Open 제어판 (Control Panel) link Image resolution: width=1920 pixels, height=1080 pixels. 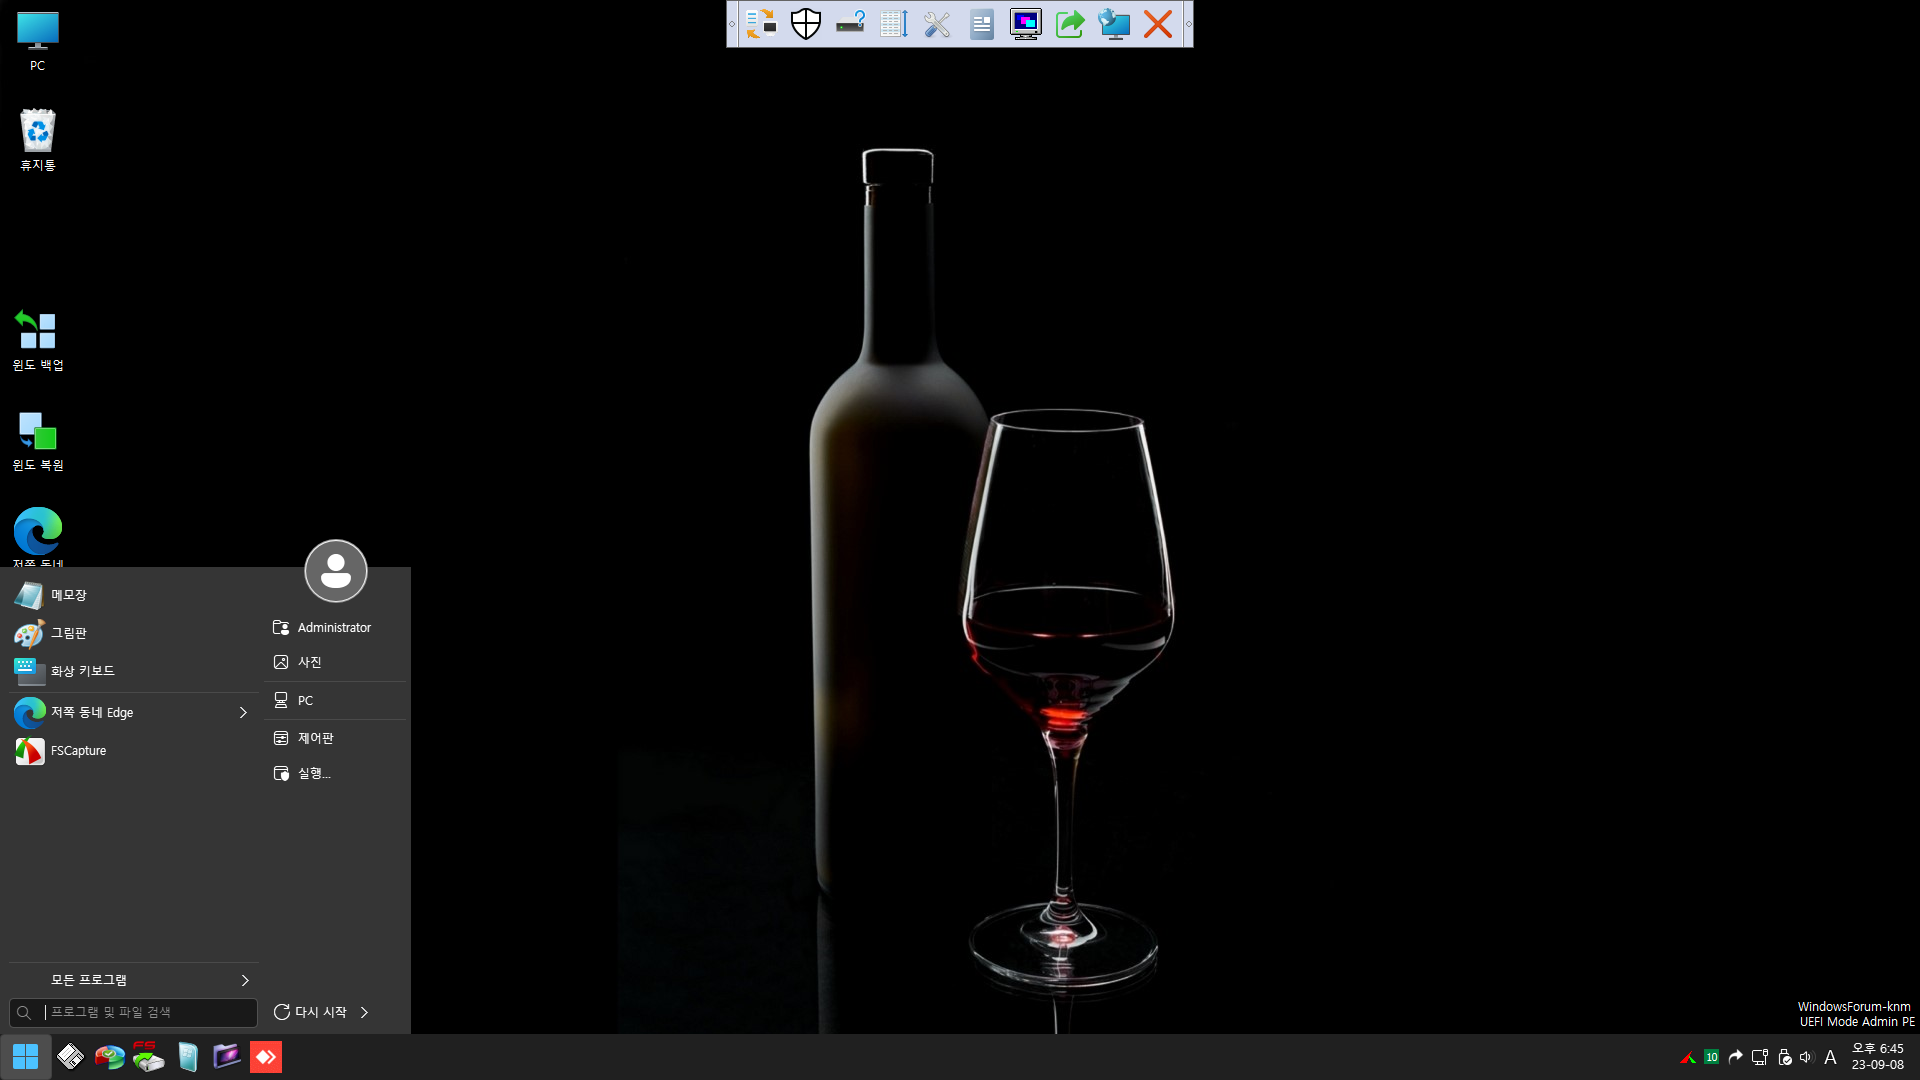(x=335, y=738)
